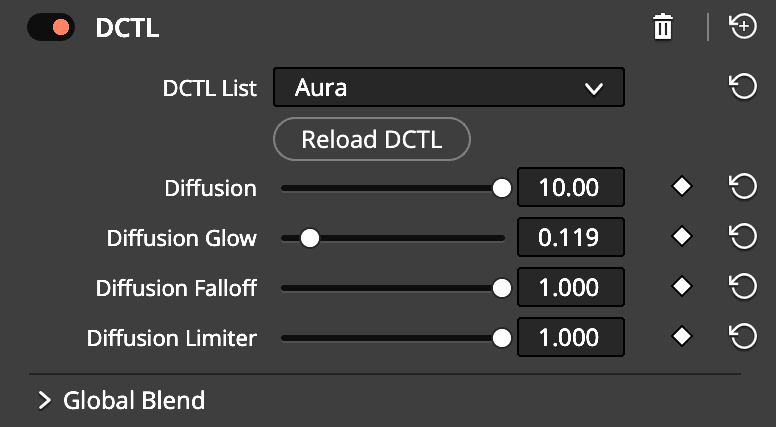Screen dimensions: 776x427
Task: Toggle keyframe diamond for Diffusion Falloff
Action: point(682,286)
